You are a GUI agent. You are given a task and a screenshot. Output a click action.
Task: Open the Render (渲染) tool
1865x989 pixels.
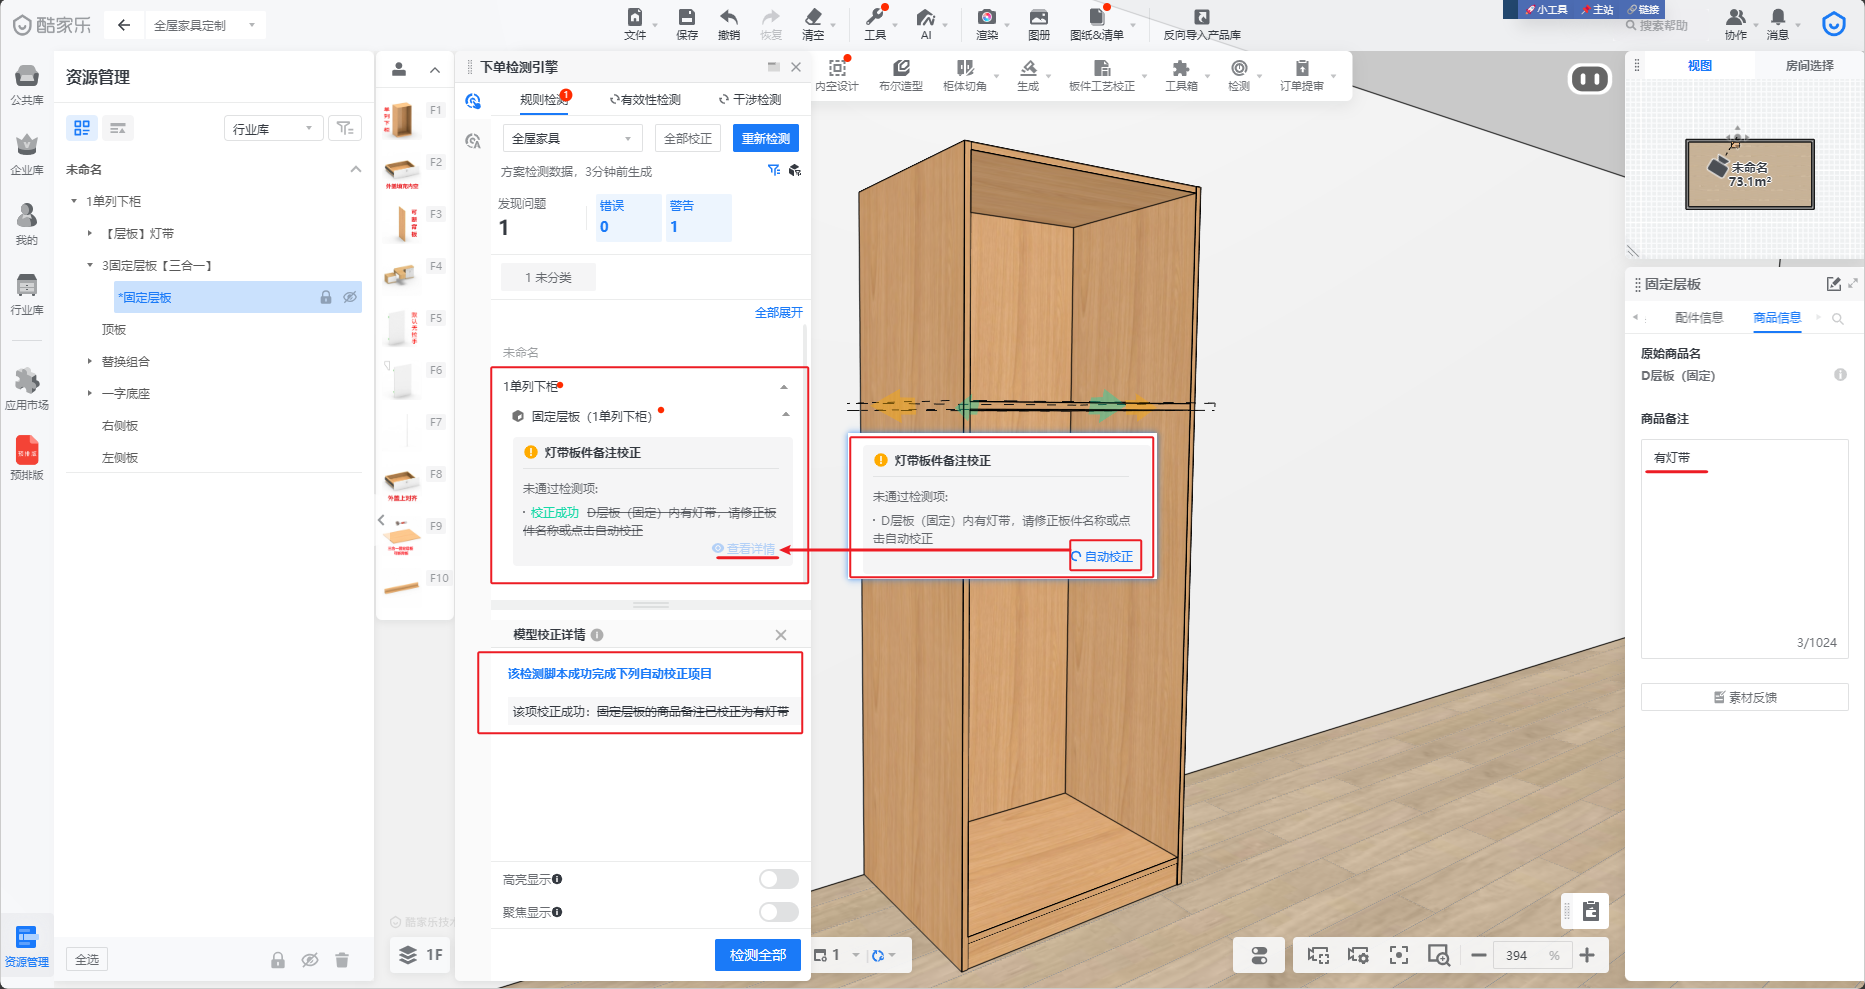coord(986,18)
